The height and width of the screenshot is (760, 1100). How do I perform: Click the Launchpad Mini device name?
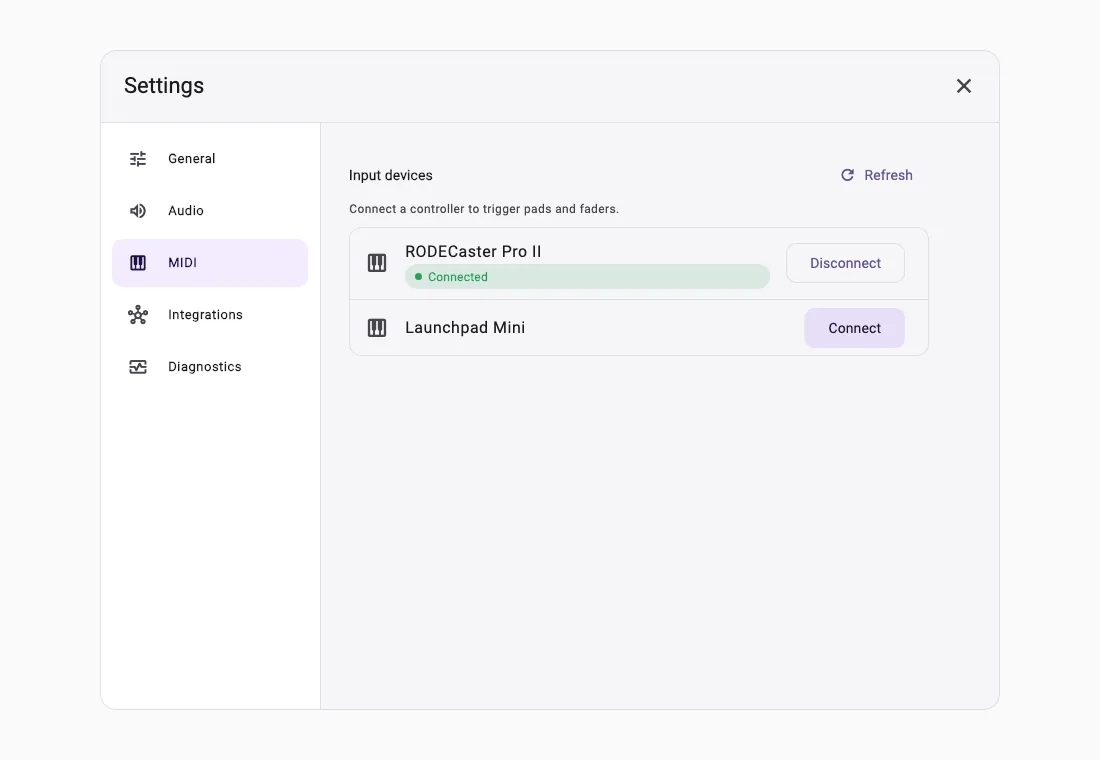coord(465,328)
